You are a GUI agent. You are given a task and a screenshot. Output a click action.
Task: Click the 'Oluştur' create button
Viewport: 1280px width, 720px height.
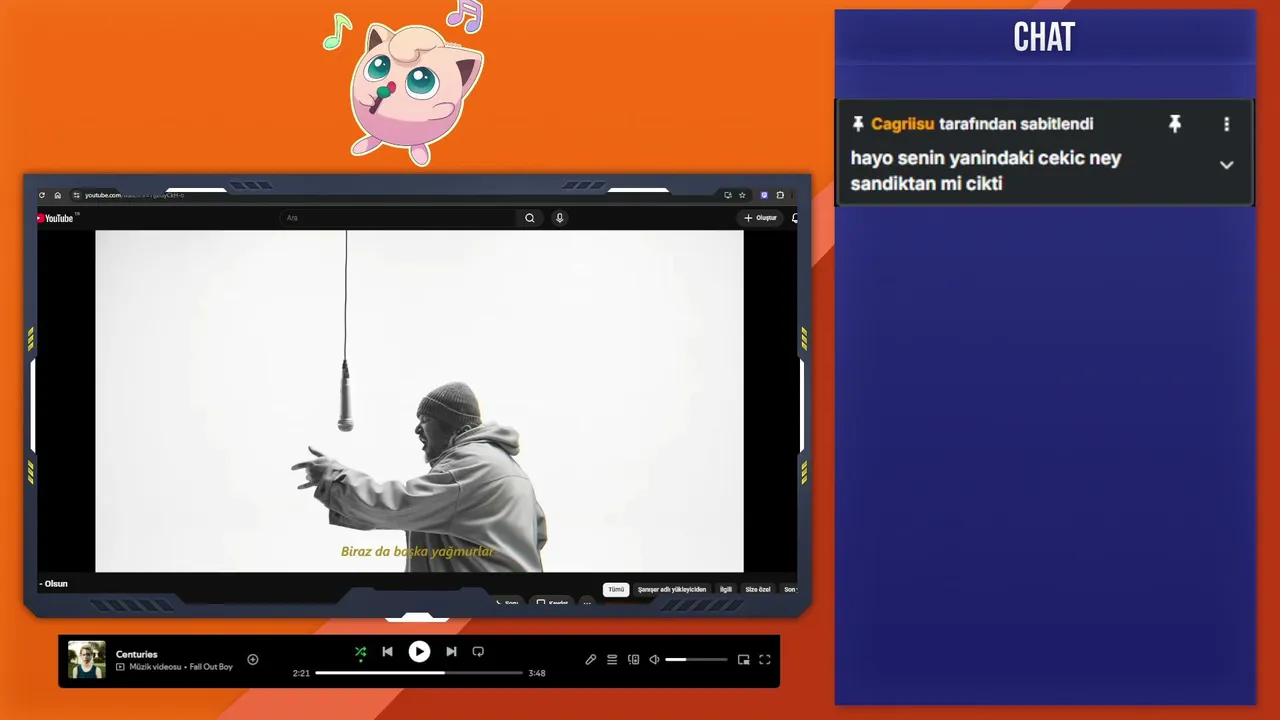tap(761, 218)
